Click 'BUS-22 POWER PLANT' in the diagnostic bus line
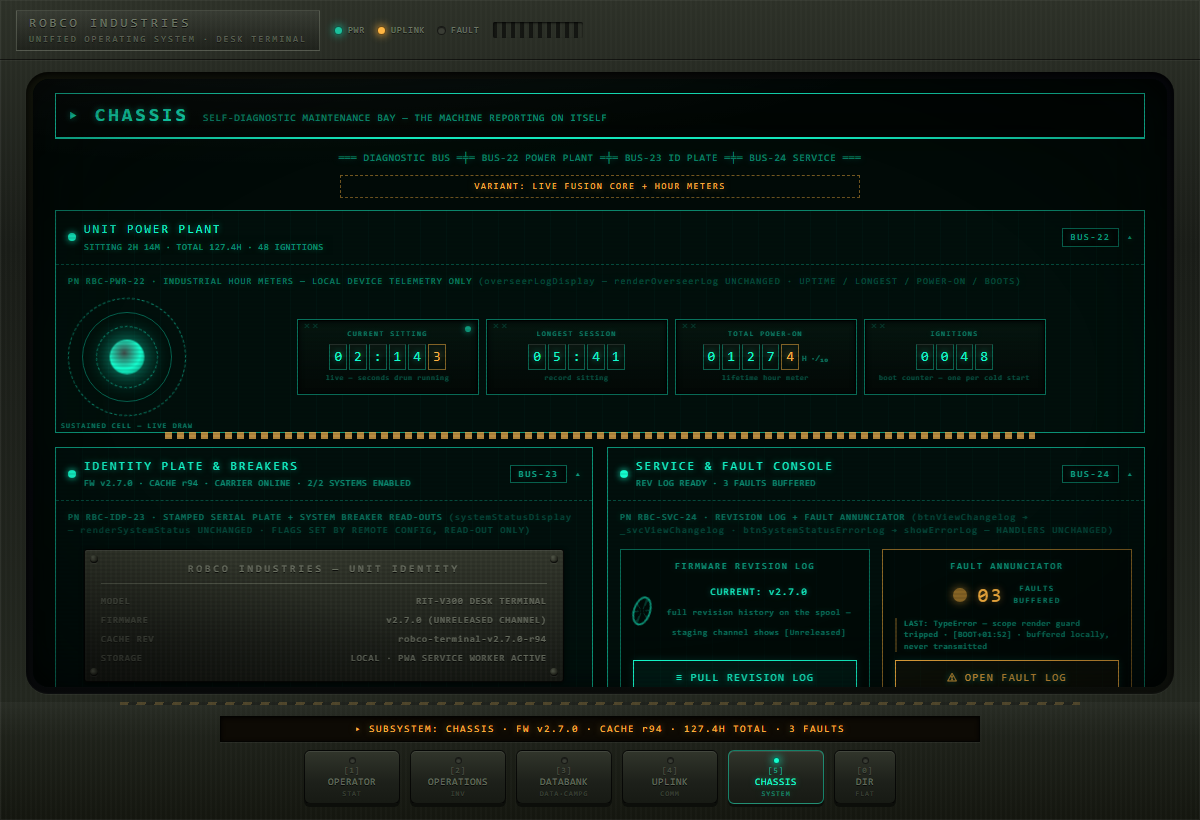This screenshot has width=1200, height=820. 537,158
